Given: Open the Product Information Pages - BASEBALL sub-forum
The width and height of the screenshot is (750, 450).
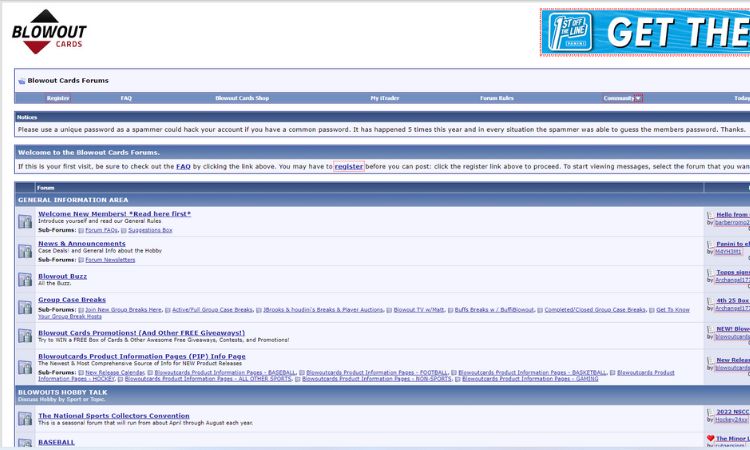Looking at the screenshot, I should click(225, 373).
